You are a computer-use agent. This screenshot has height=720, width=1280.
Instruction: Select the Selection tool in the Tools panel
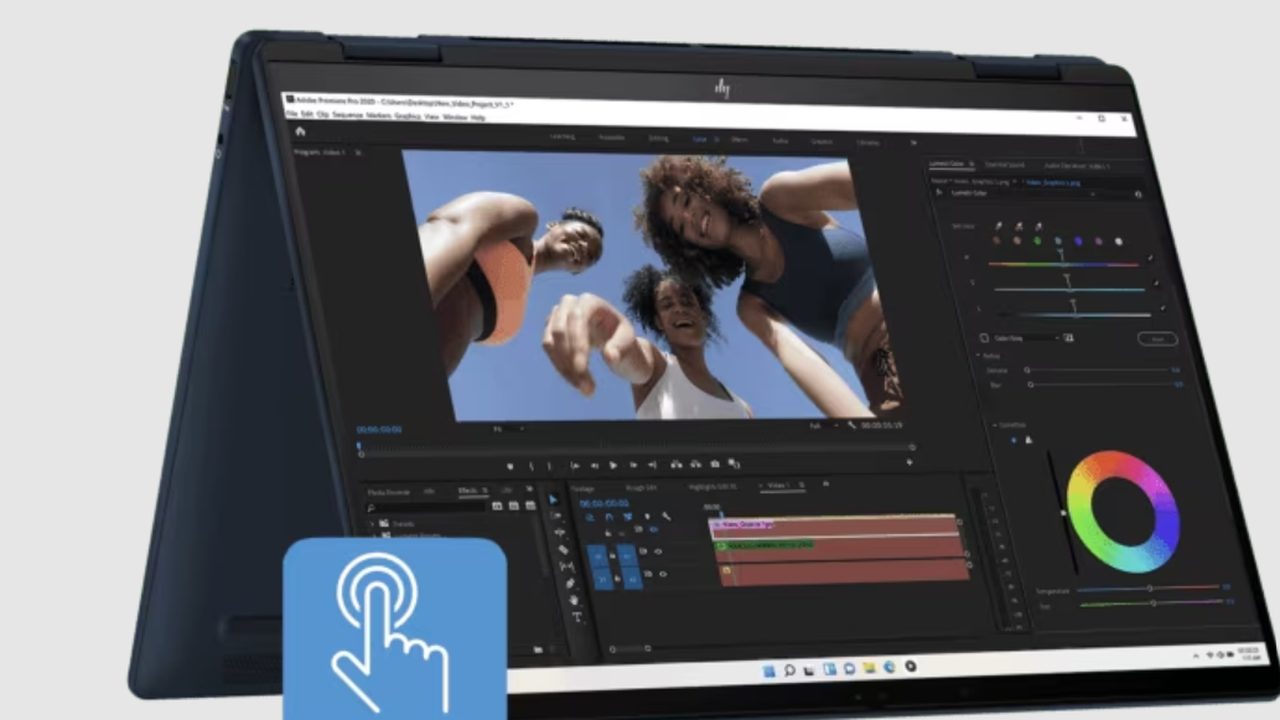(x=554, y=499)
